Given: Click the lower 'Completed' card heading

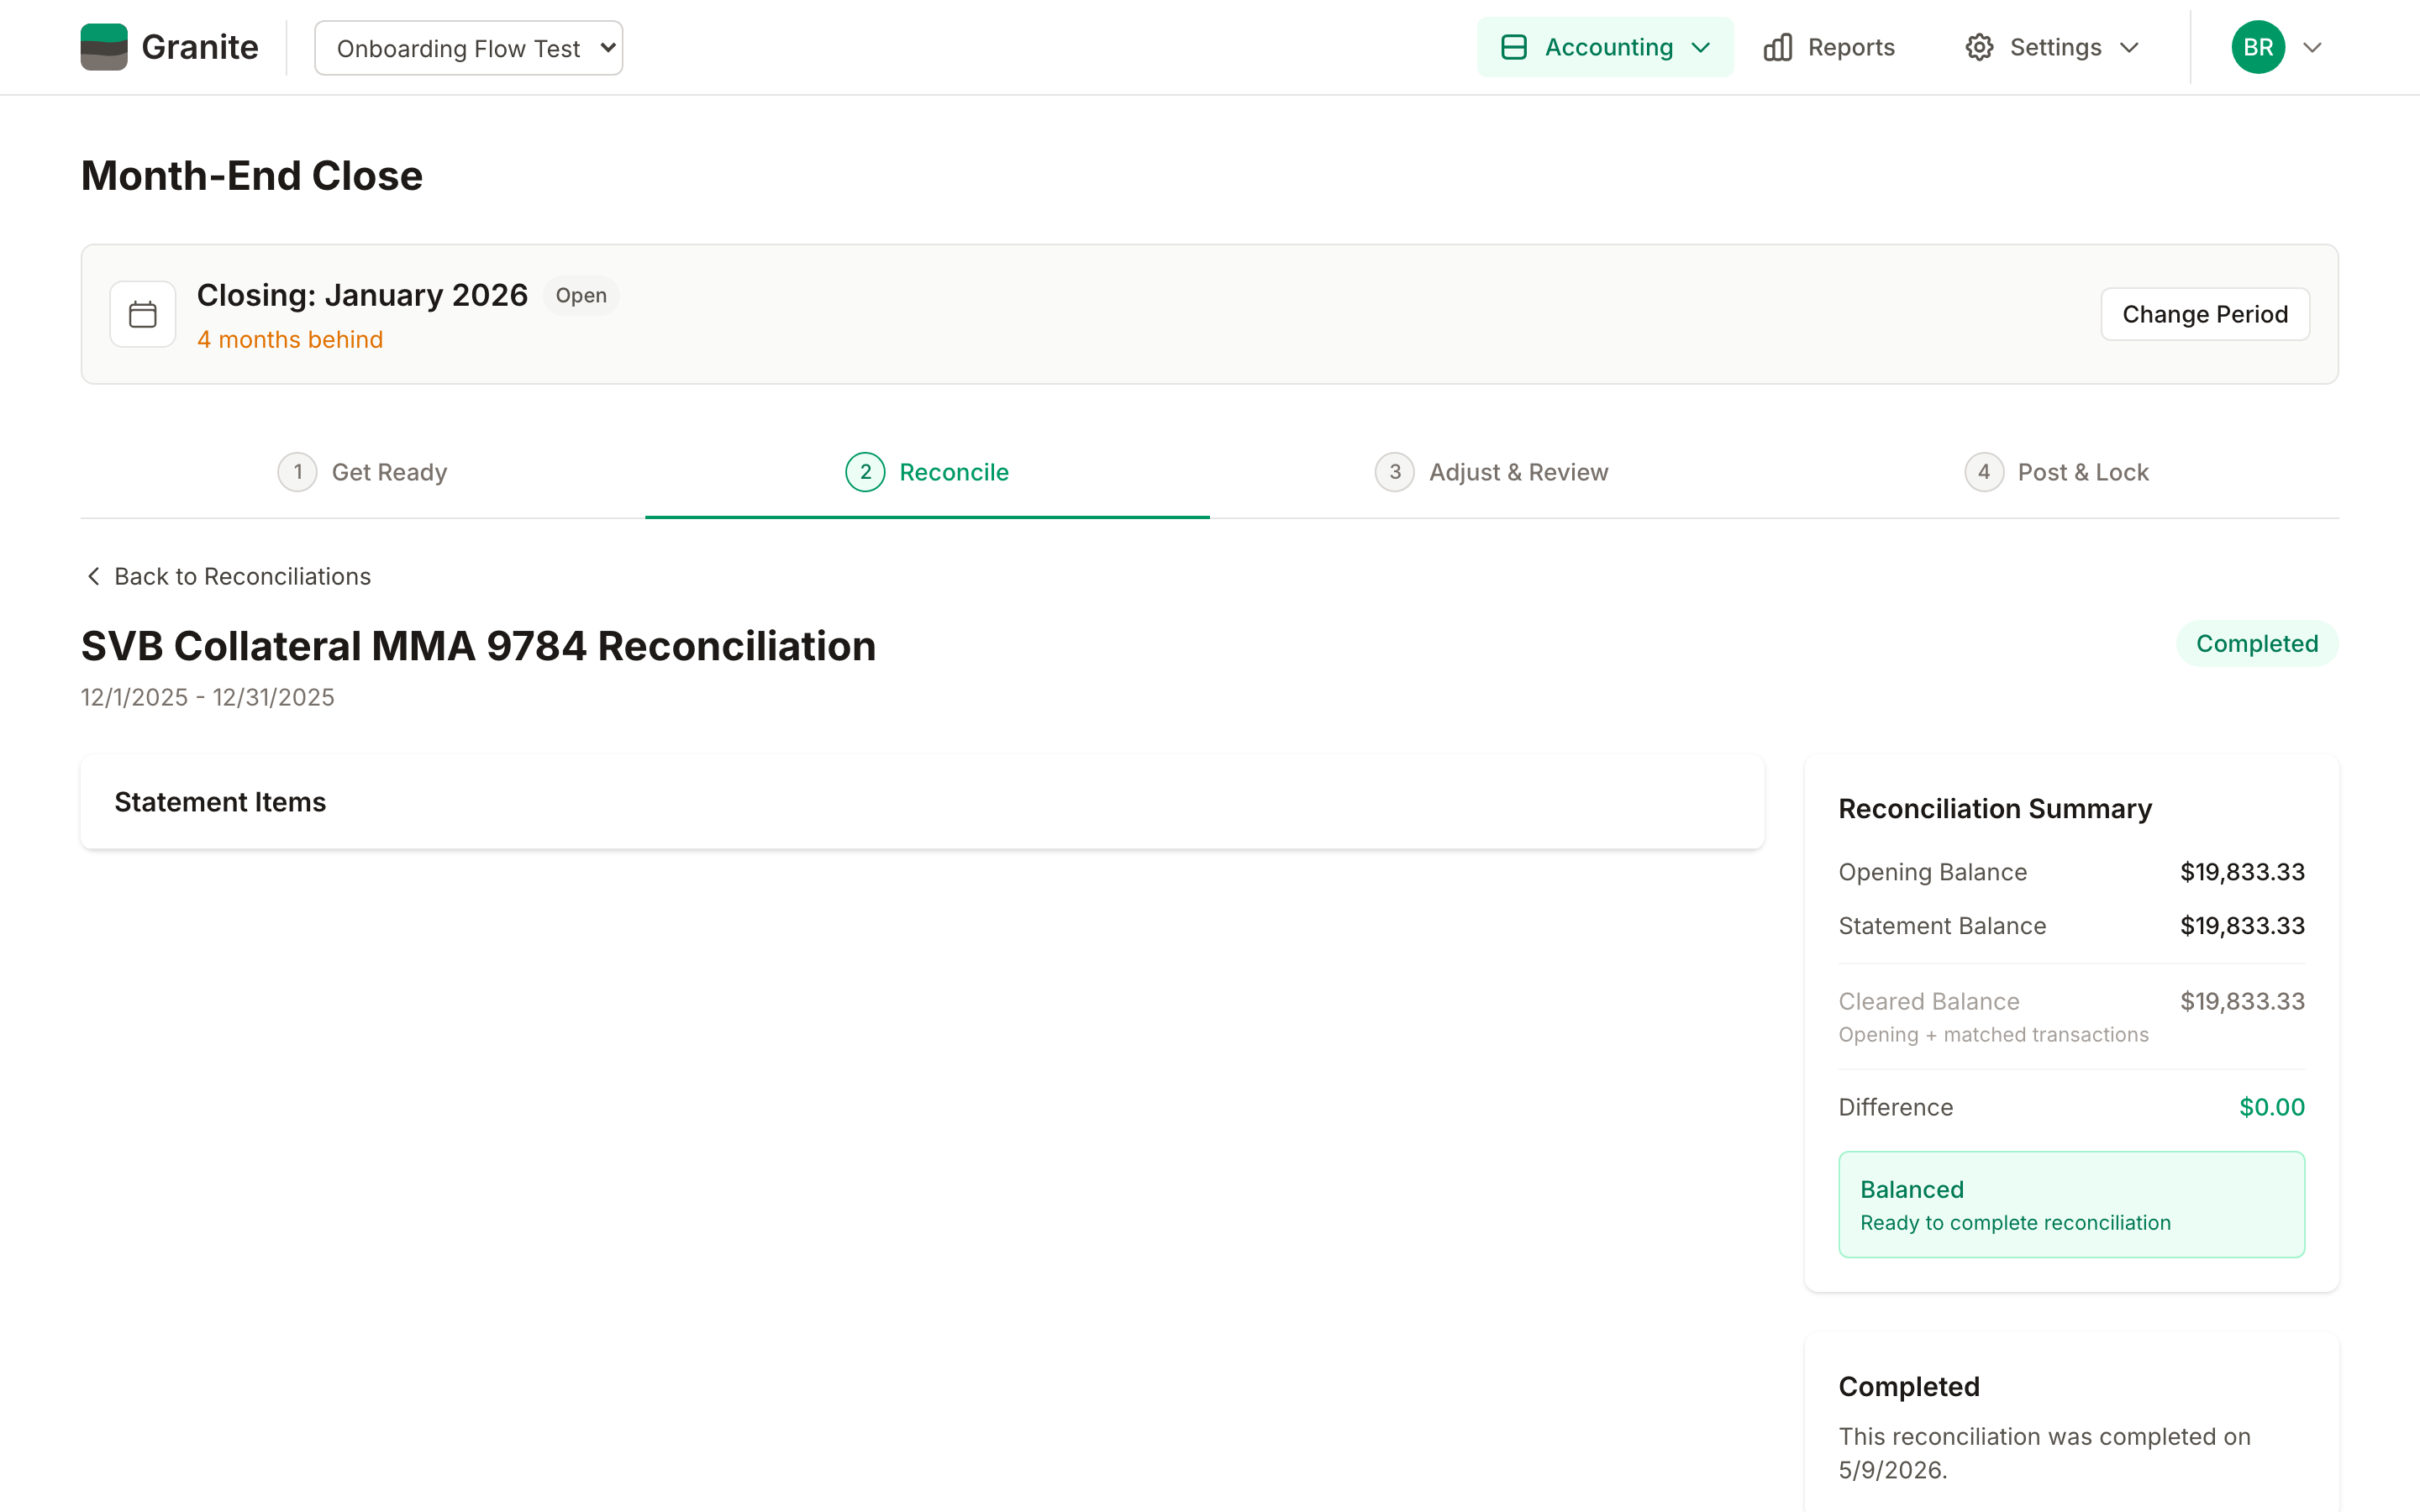Looking at the screenshot, I should click(x=1909, y=1386).
